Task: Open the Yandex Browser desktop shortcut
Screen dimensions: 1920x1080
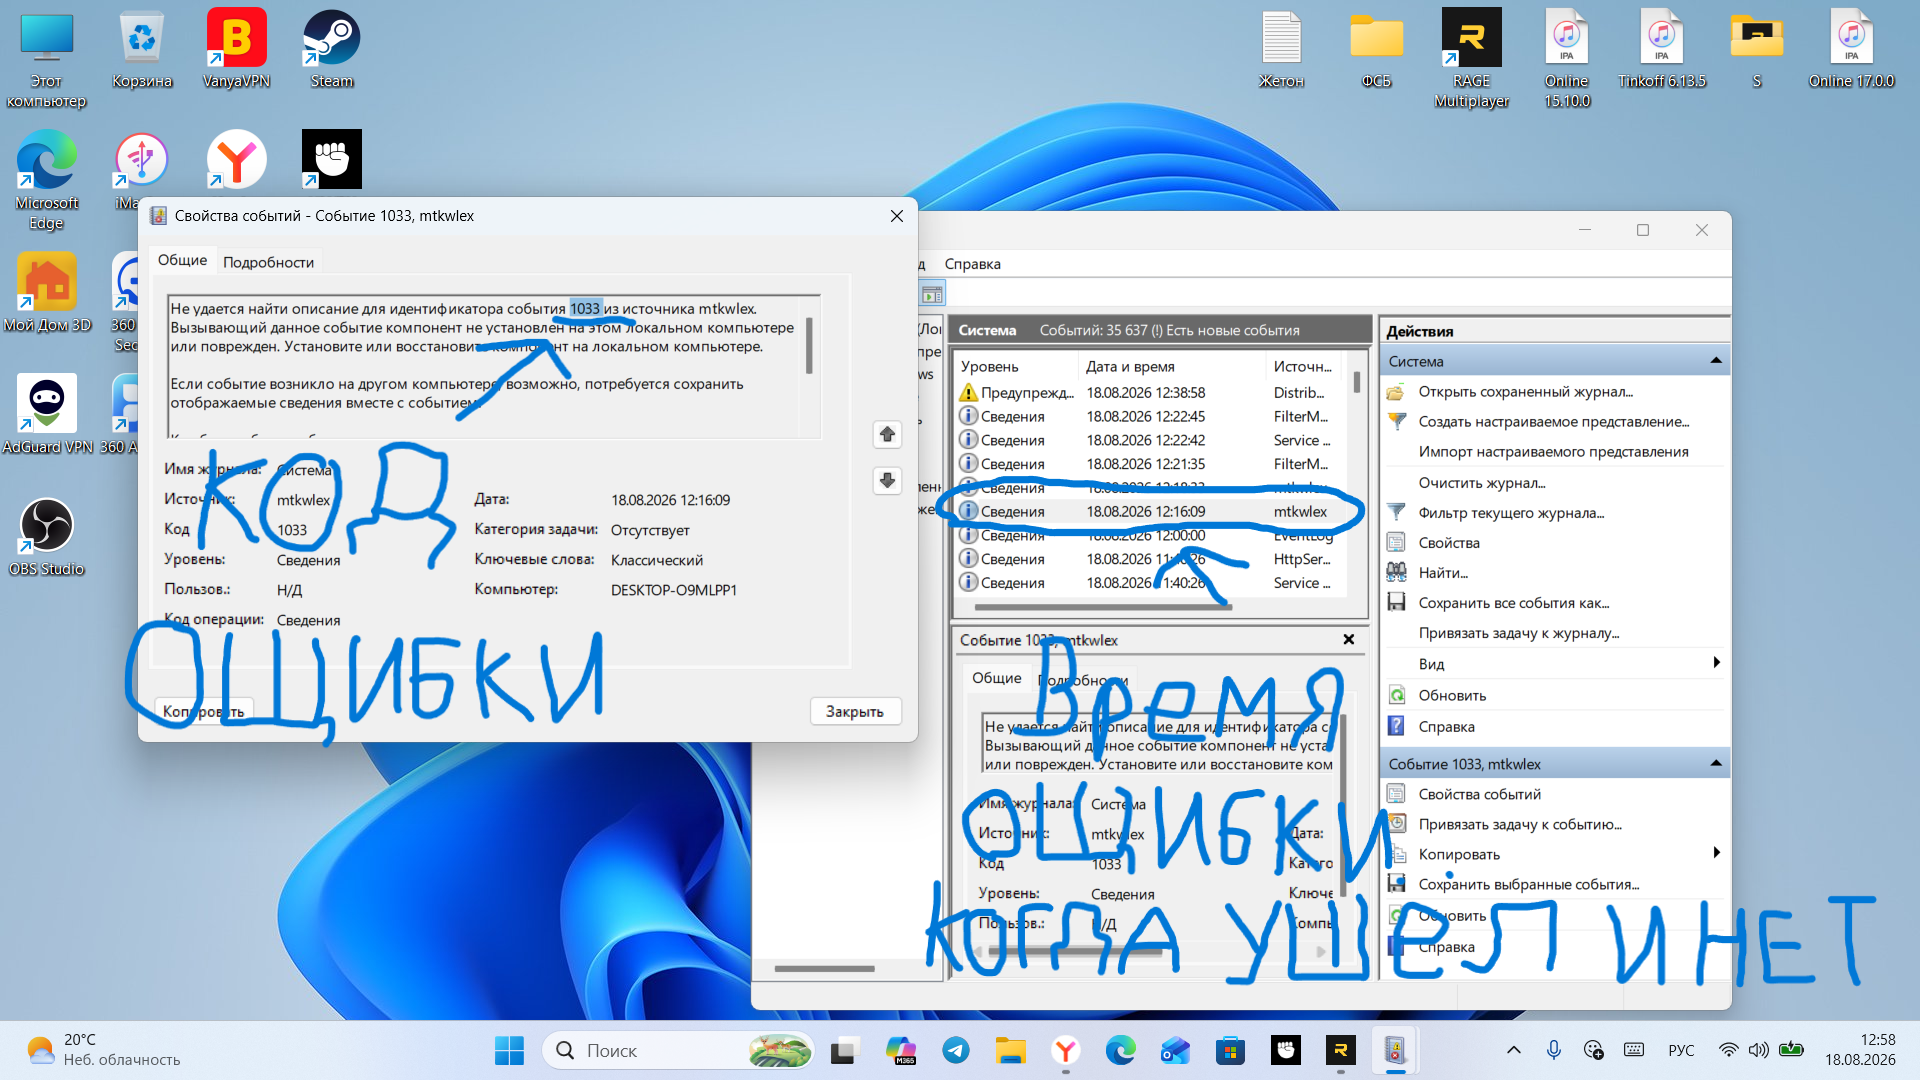Action: [x=236, y=159]
